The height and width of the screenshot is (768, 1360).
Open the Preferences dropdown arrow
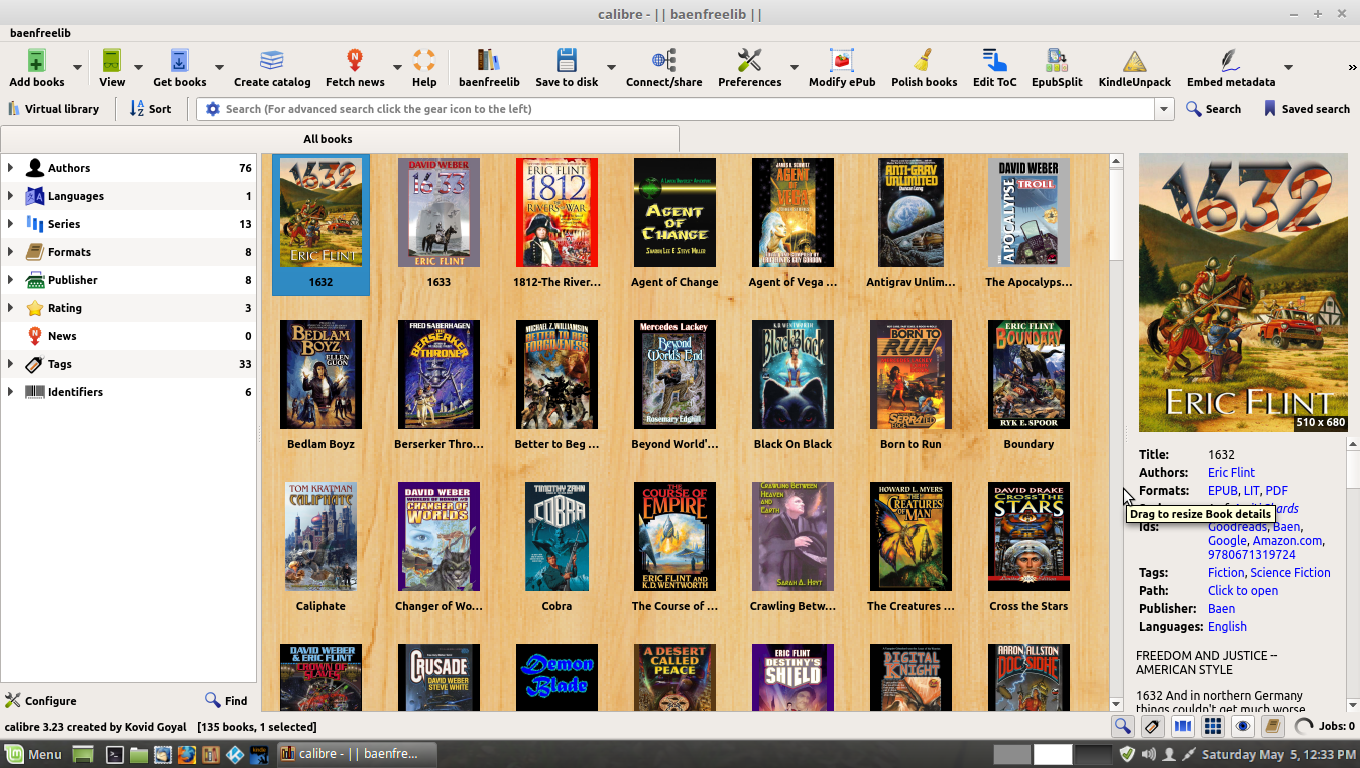click(x=794, y=67)
